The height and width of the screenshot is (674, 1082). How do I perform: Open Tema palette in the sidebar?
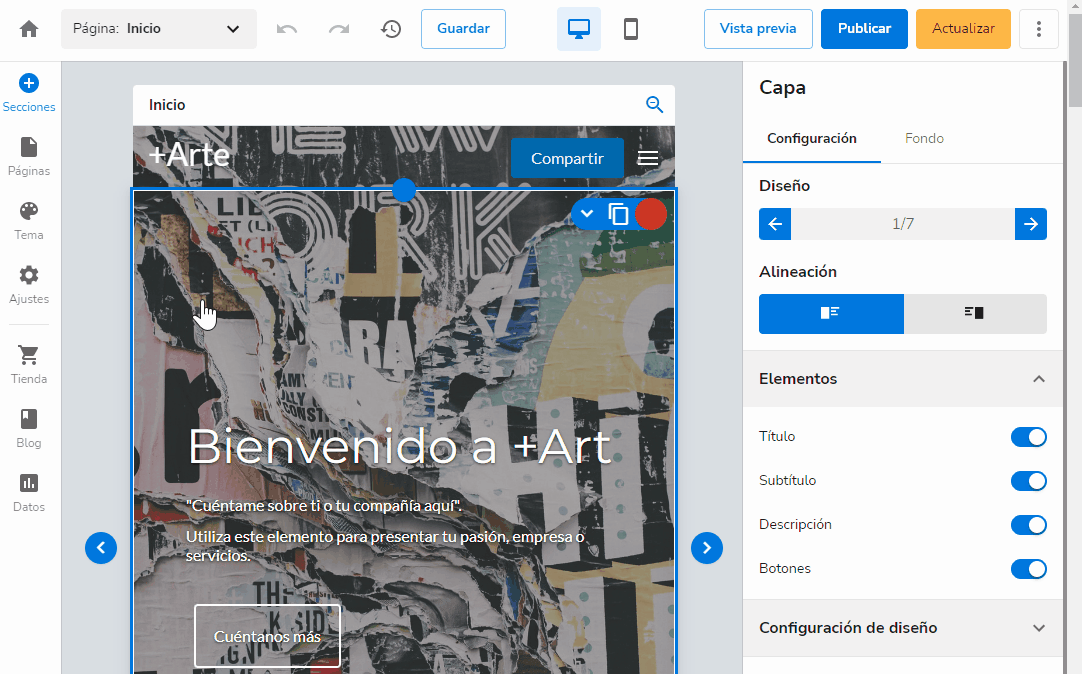click(x=29, y=221)
